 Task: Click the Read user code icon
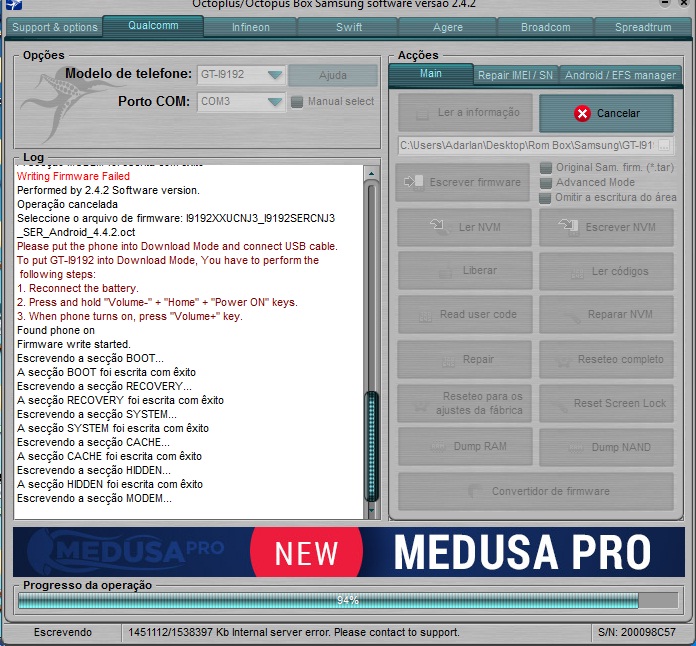[x=425, y=317]
